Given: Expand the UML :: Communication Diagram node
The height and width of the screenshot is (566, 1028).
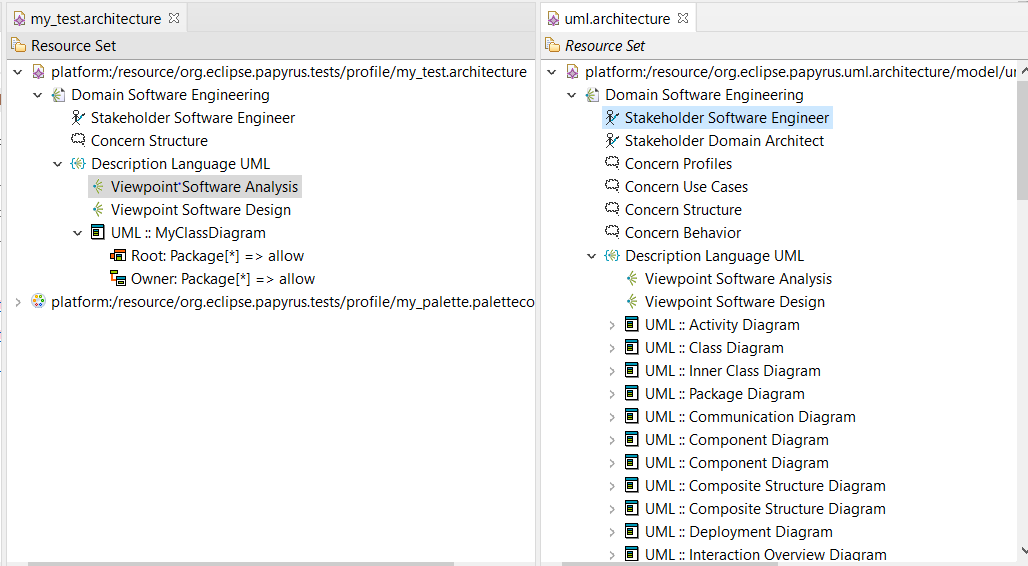Looking at the screenshot, I should pos(612,416).
